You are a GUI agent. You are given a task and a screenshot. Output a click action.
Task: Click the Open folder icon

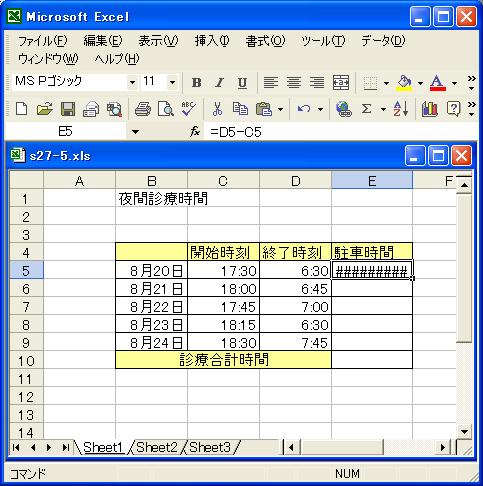(x=45, y=109)
